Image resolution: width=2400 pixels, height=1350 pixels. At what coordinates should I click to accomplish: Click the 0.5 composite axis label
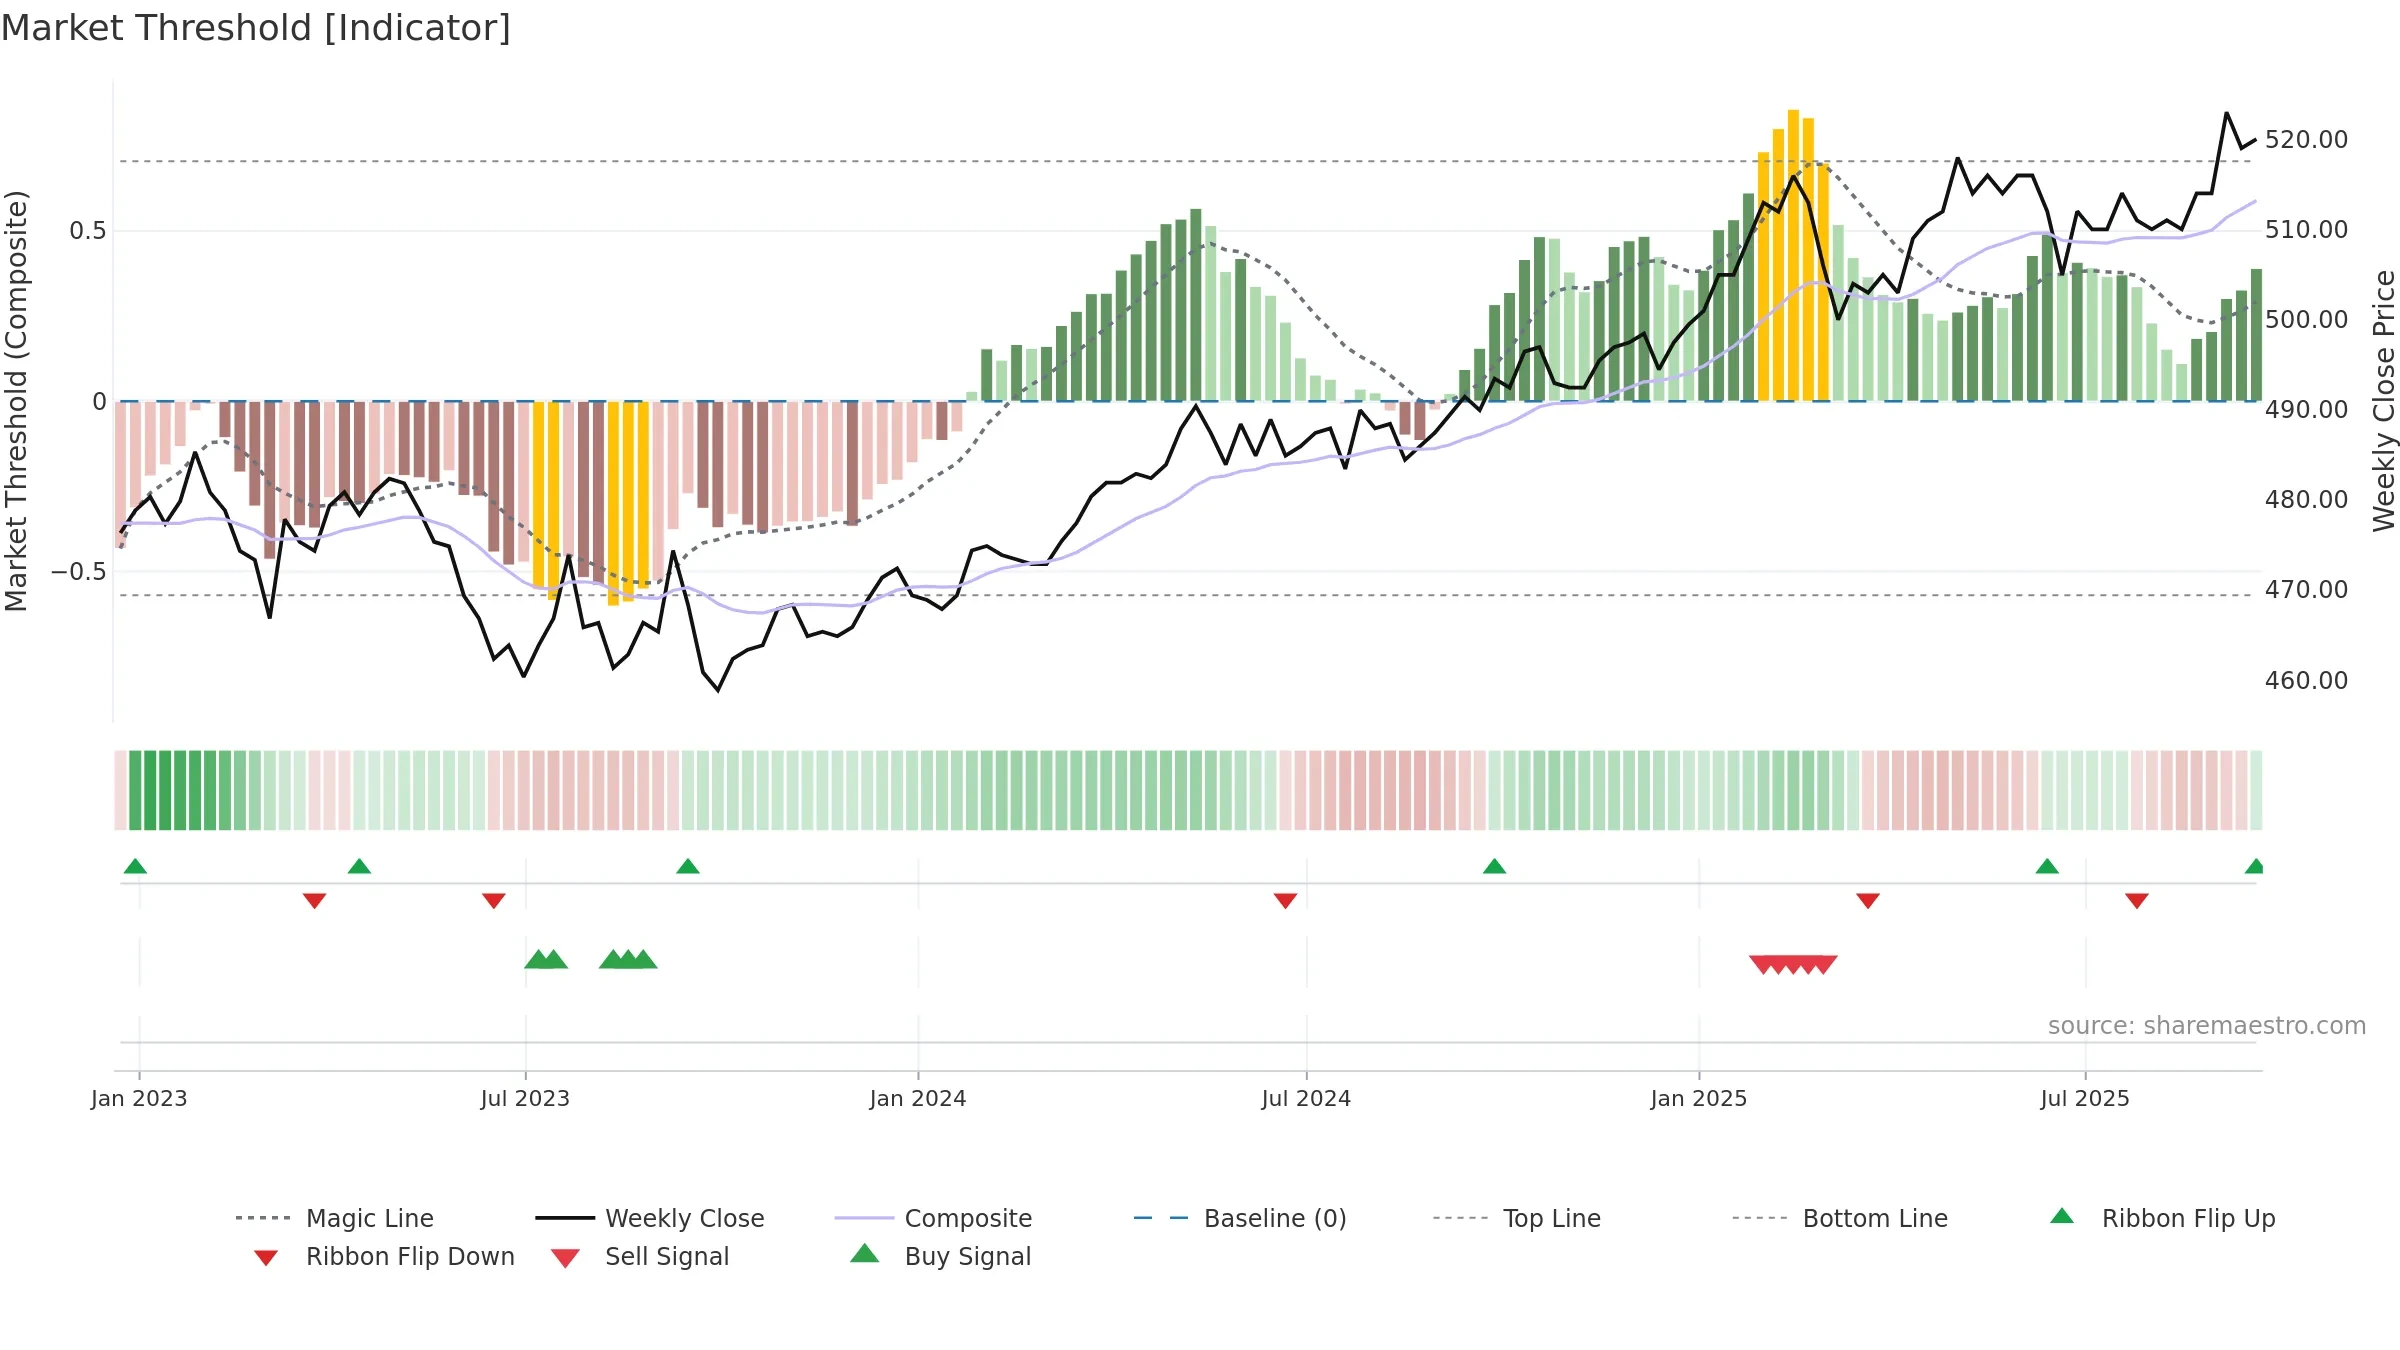[87, 231]
